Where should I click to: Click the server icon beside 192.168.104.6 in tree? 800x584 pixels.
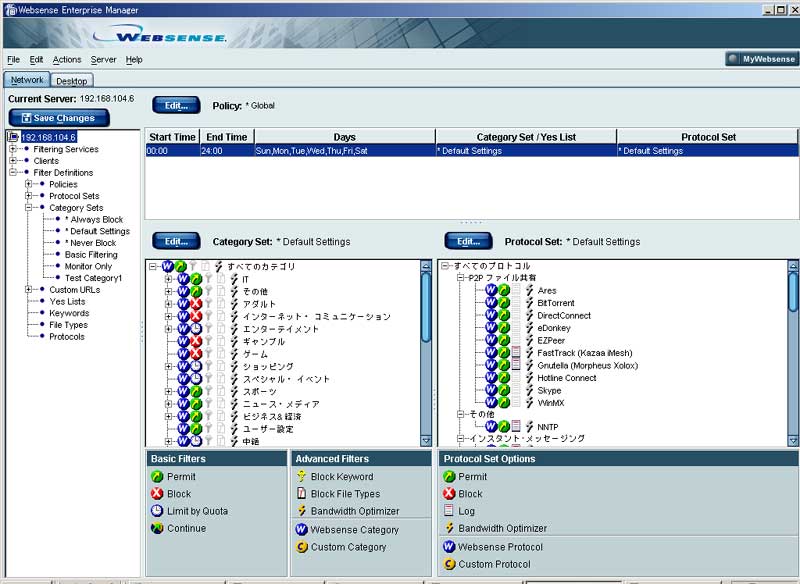click(13, 137)
